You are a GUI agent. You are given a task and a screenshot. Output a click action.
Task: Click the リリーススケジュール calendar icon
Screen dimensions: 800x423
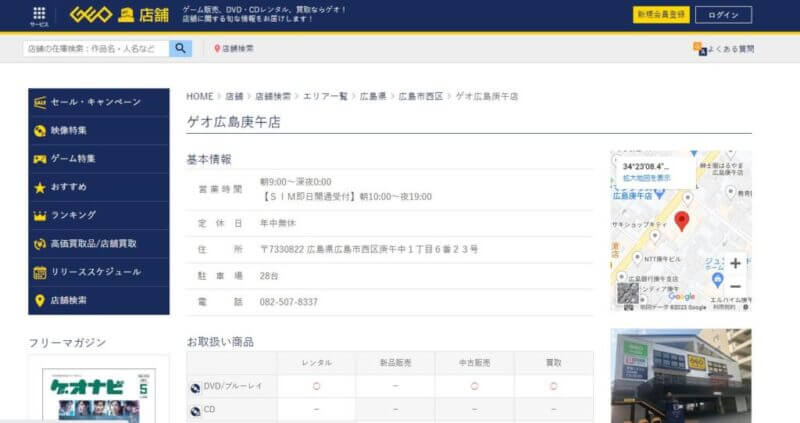click(x=40, y=272)
